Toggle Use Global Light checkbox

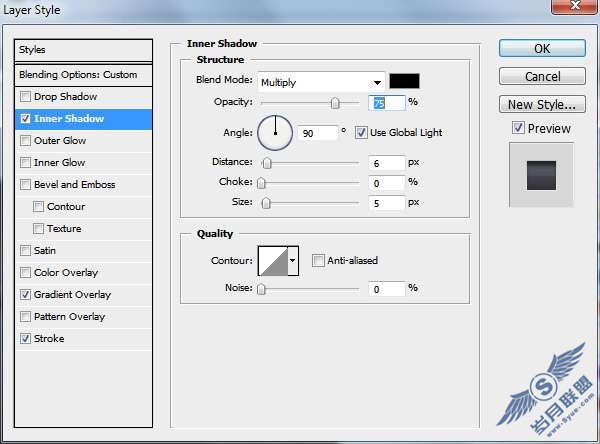click(361, 133)
